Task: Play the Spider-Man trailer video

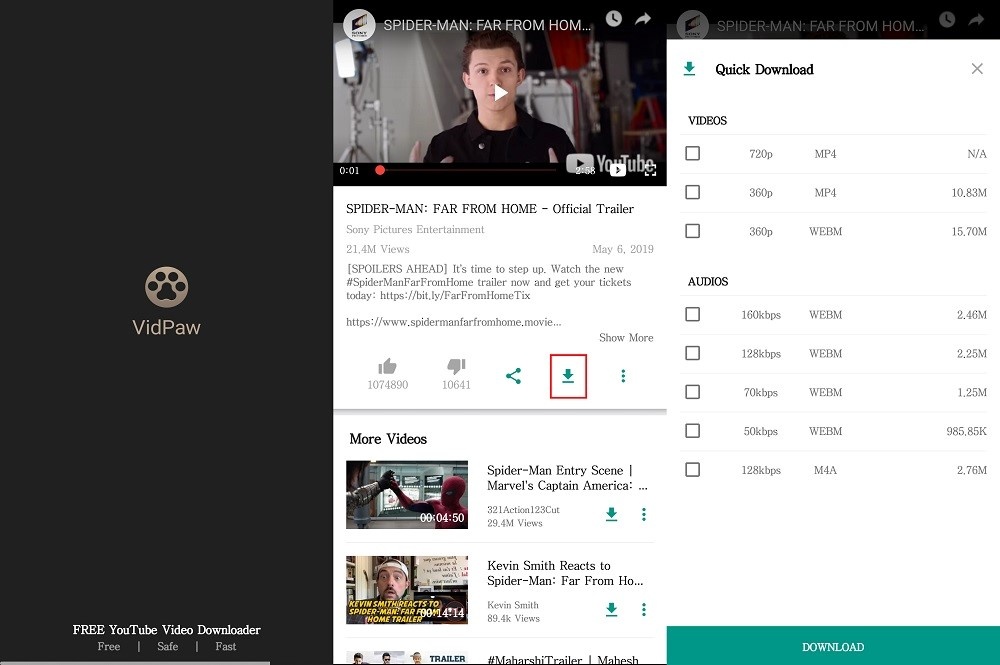Action: coord(501,93)
